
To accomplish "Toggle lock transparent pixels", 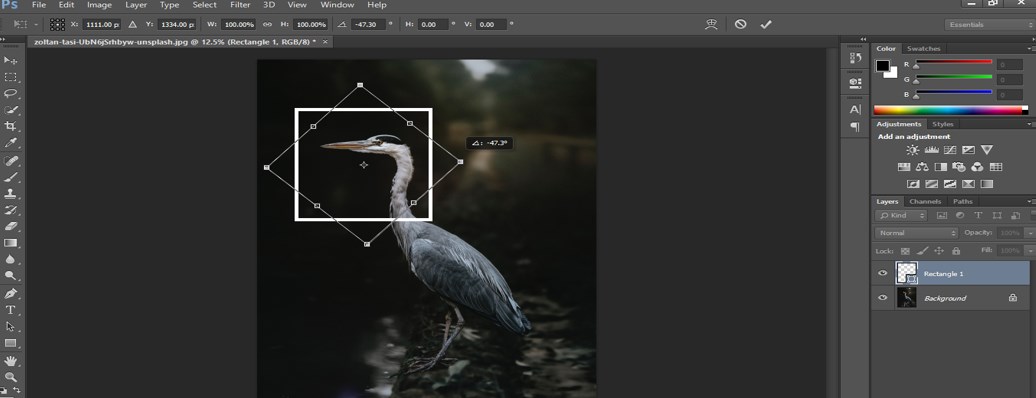I will tap(906, 251).
